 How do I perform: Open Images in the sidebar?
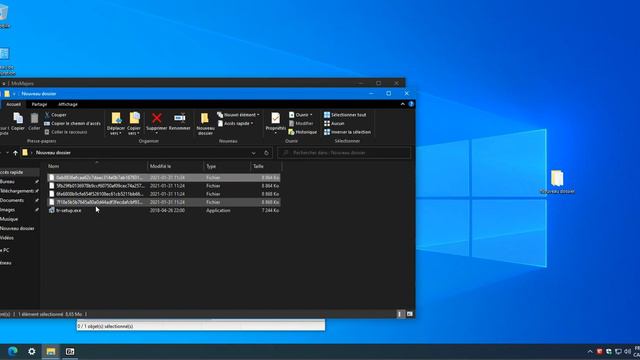pos(8,210)
